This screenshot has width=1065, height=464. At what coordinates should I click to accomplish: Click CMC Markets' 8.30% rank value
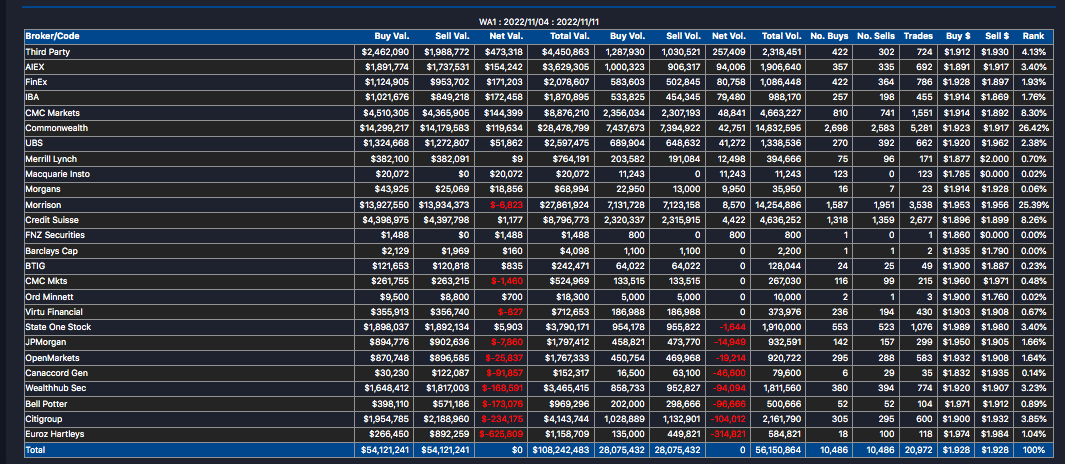1034,113
